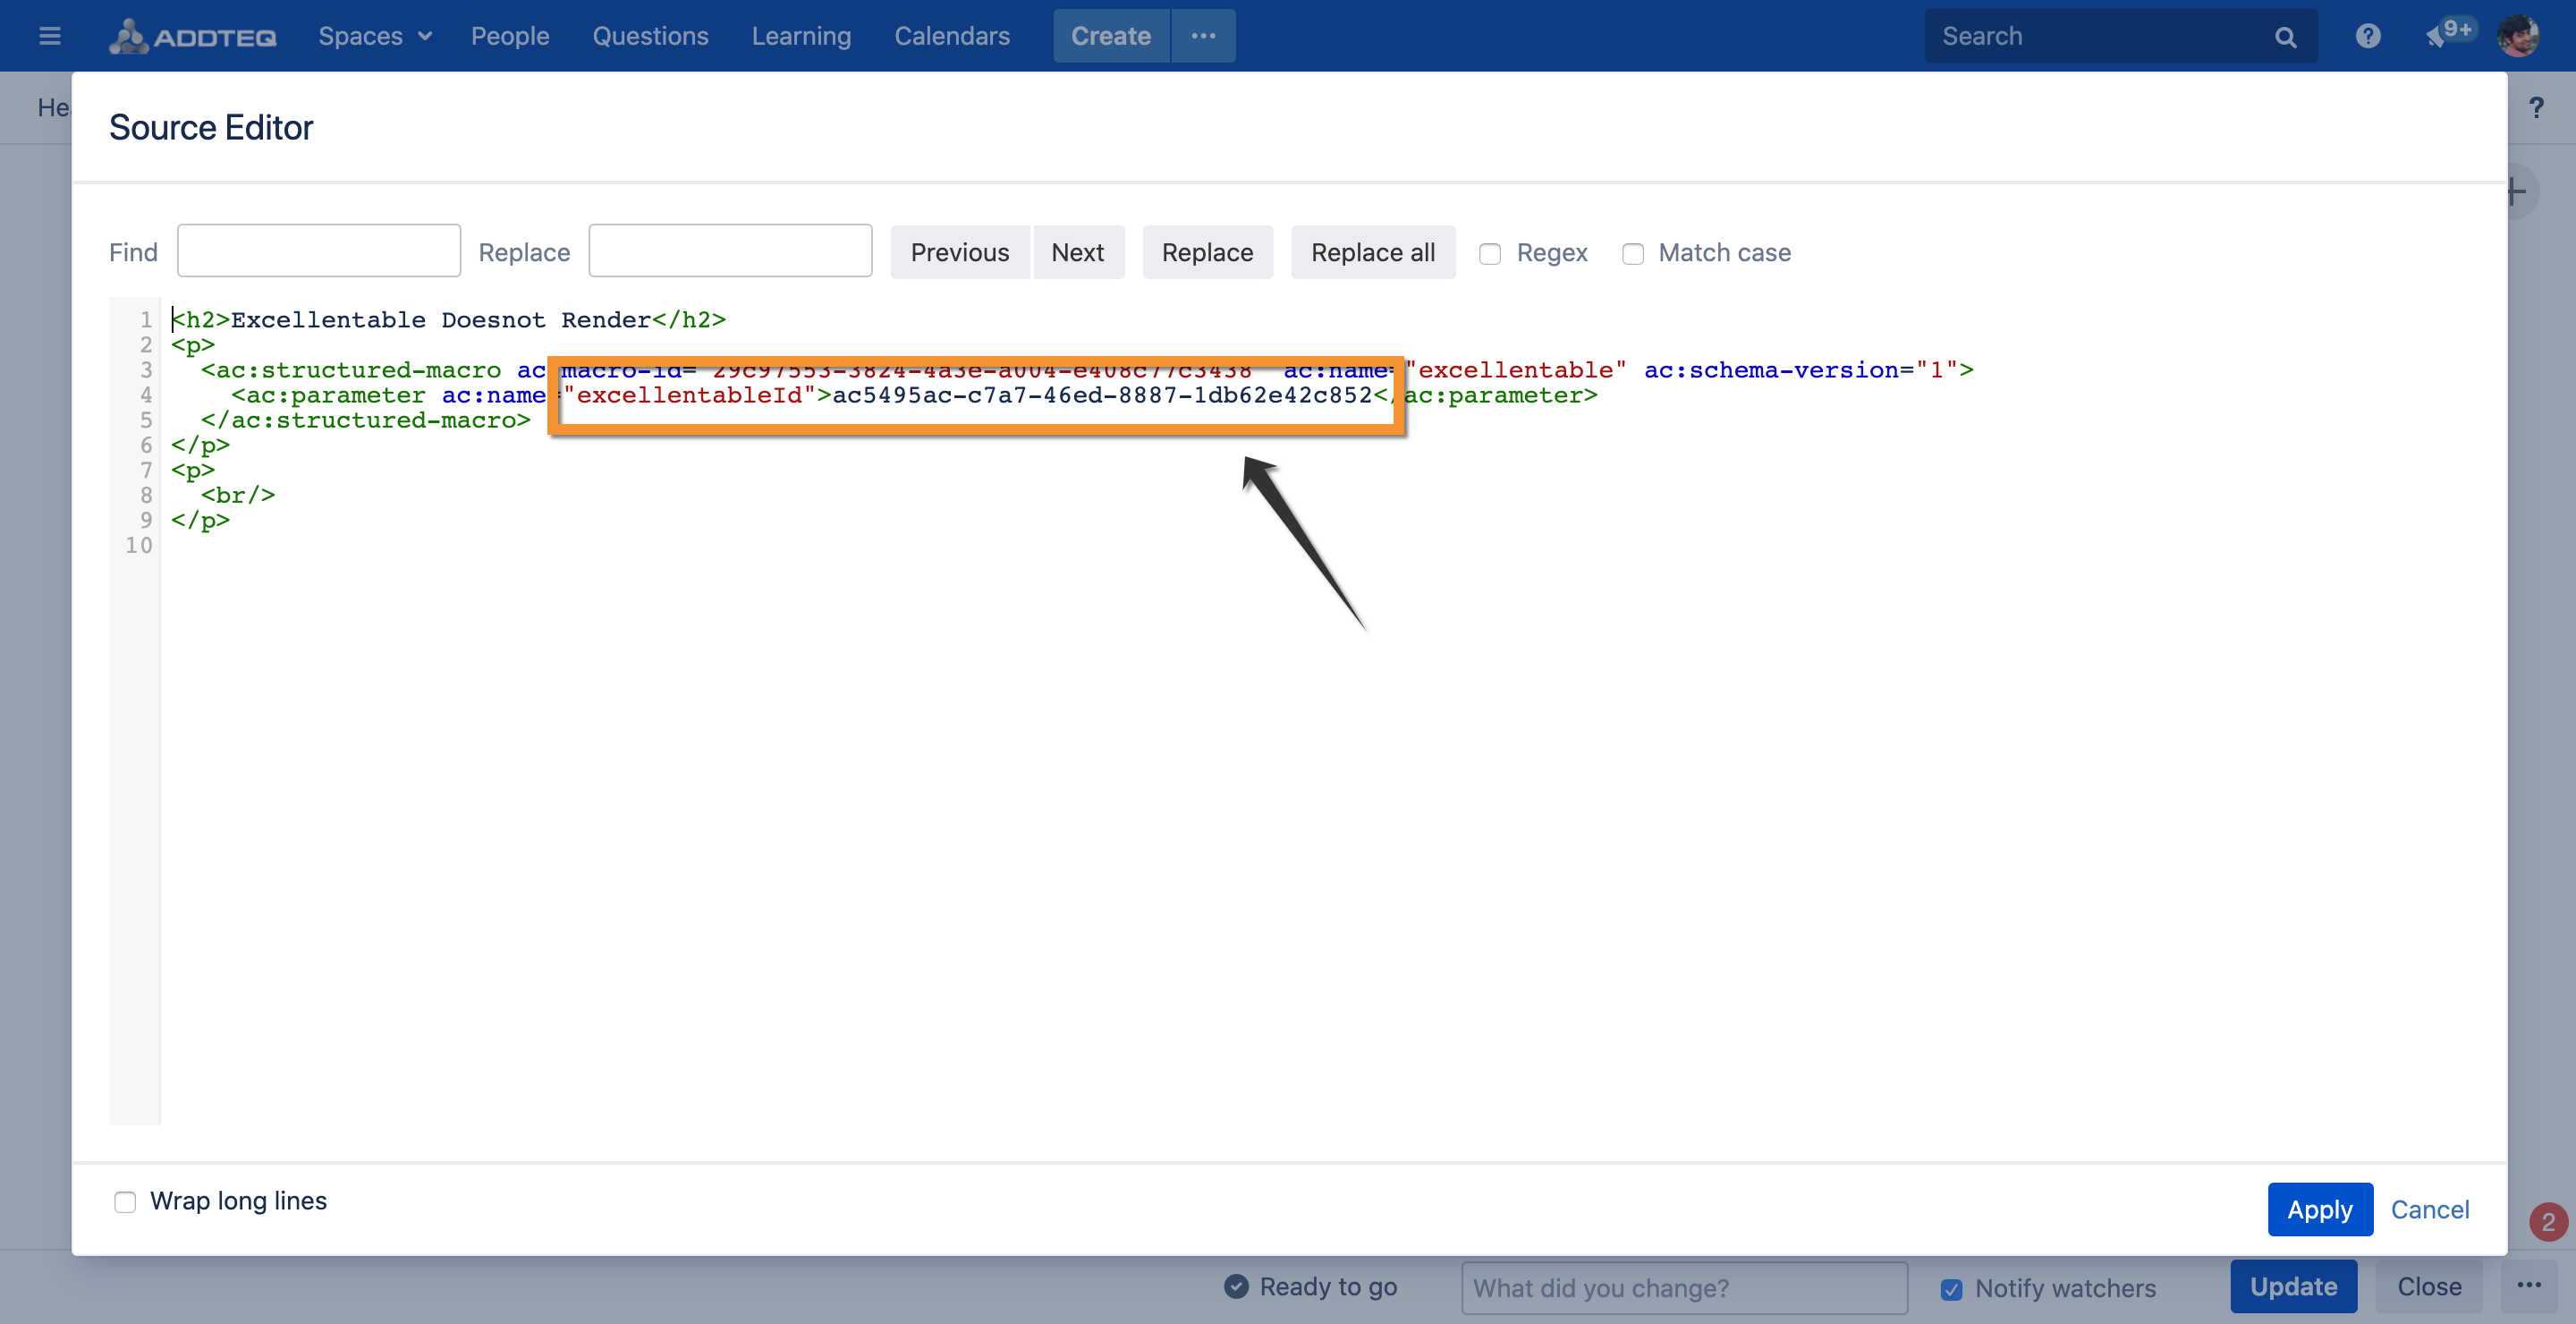Cancel the Source Editor dialog
2576x1324 pixels.
point(2430,1209)
